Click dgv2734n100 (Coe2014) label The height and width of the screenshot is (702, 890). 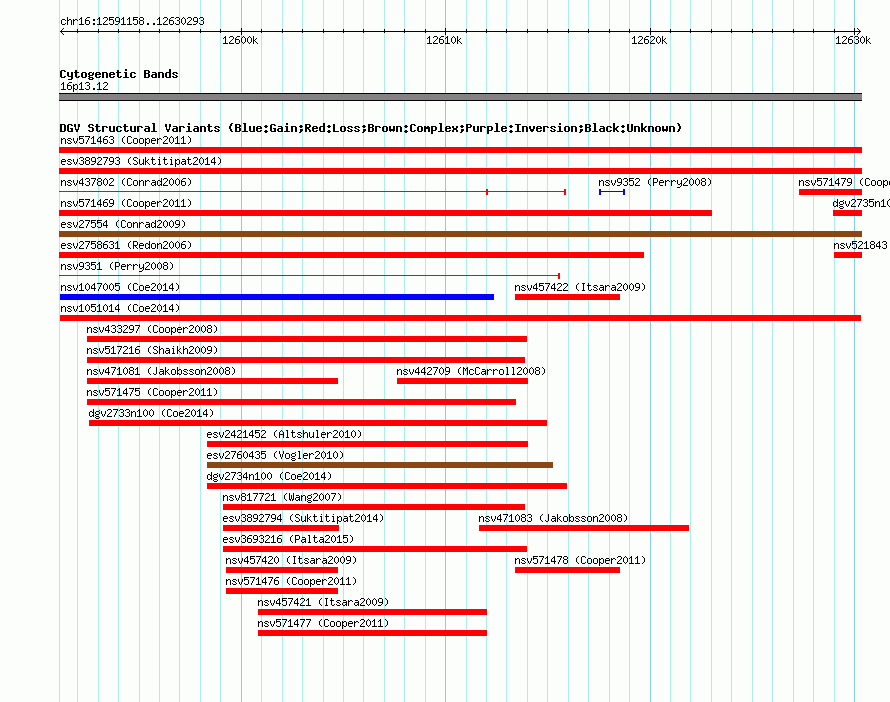[269, 476]
